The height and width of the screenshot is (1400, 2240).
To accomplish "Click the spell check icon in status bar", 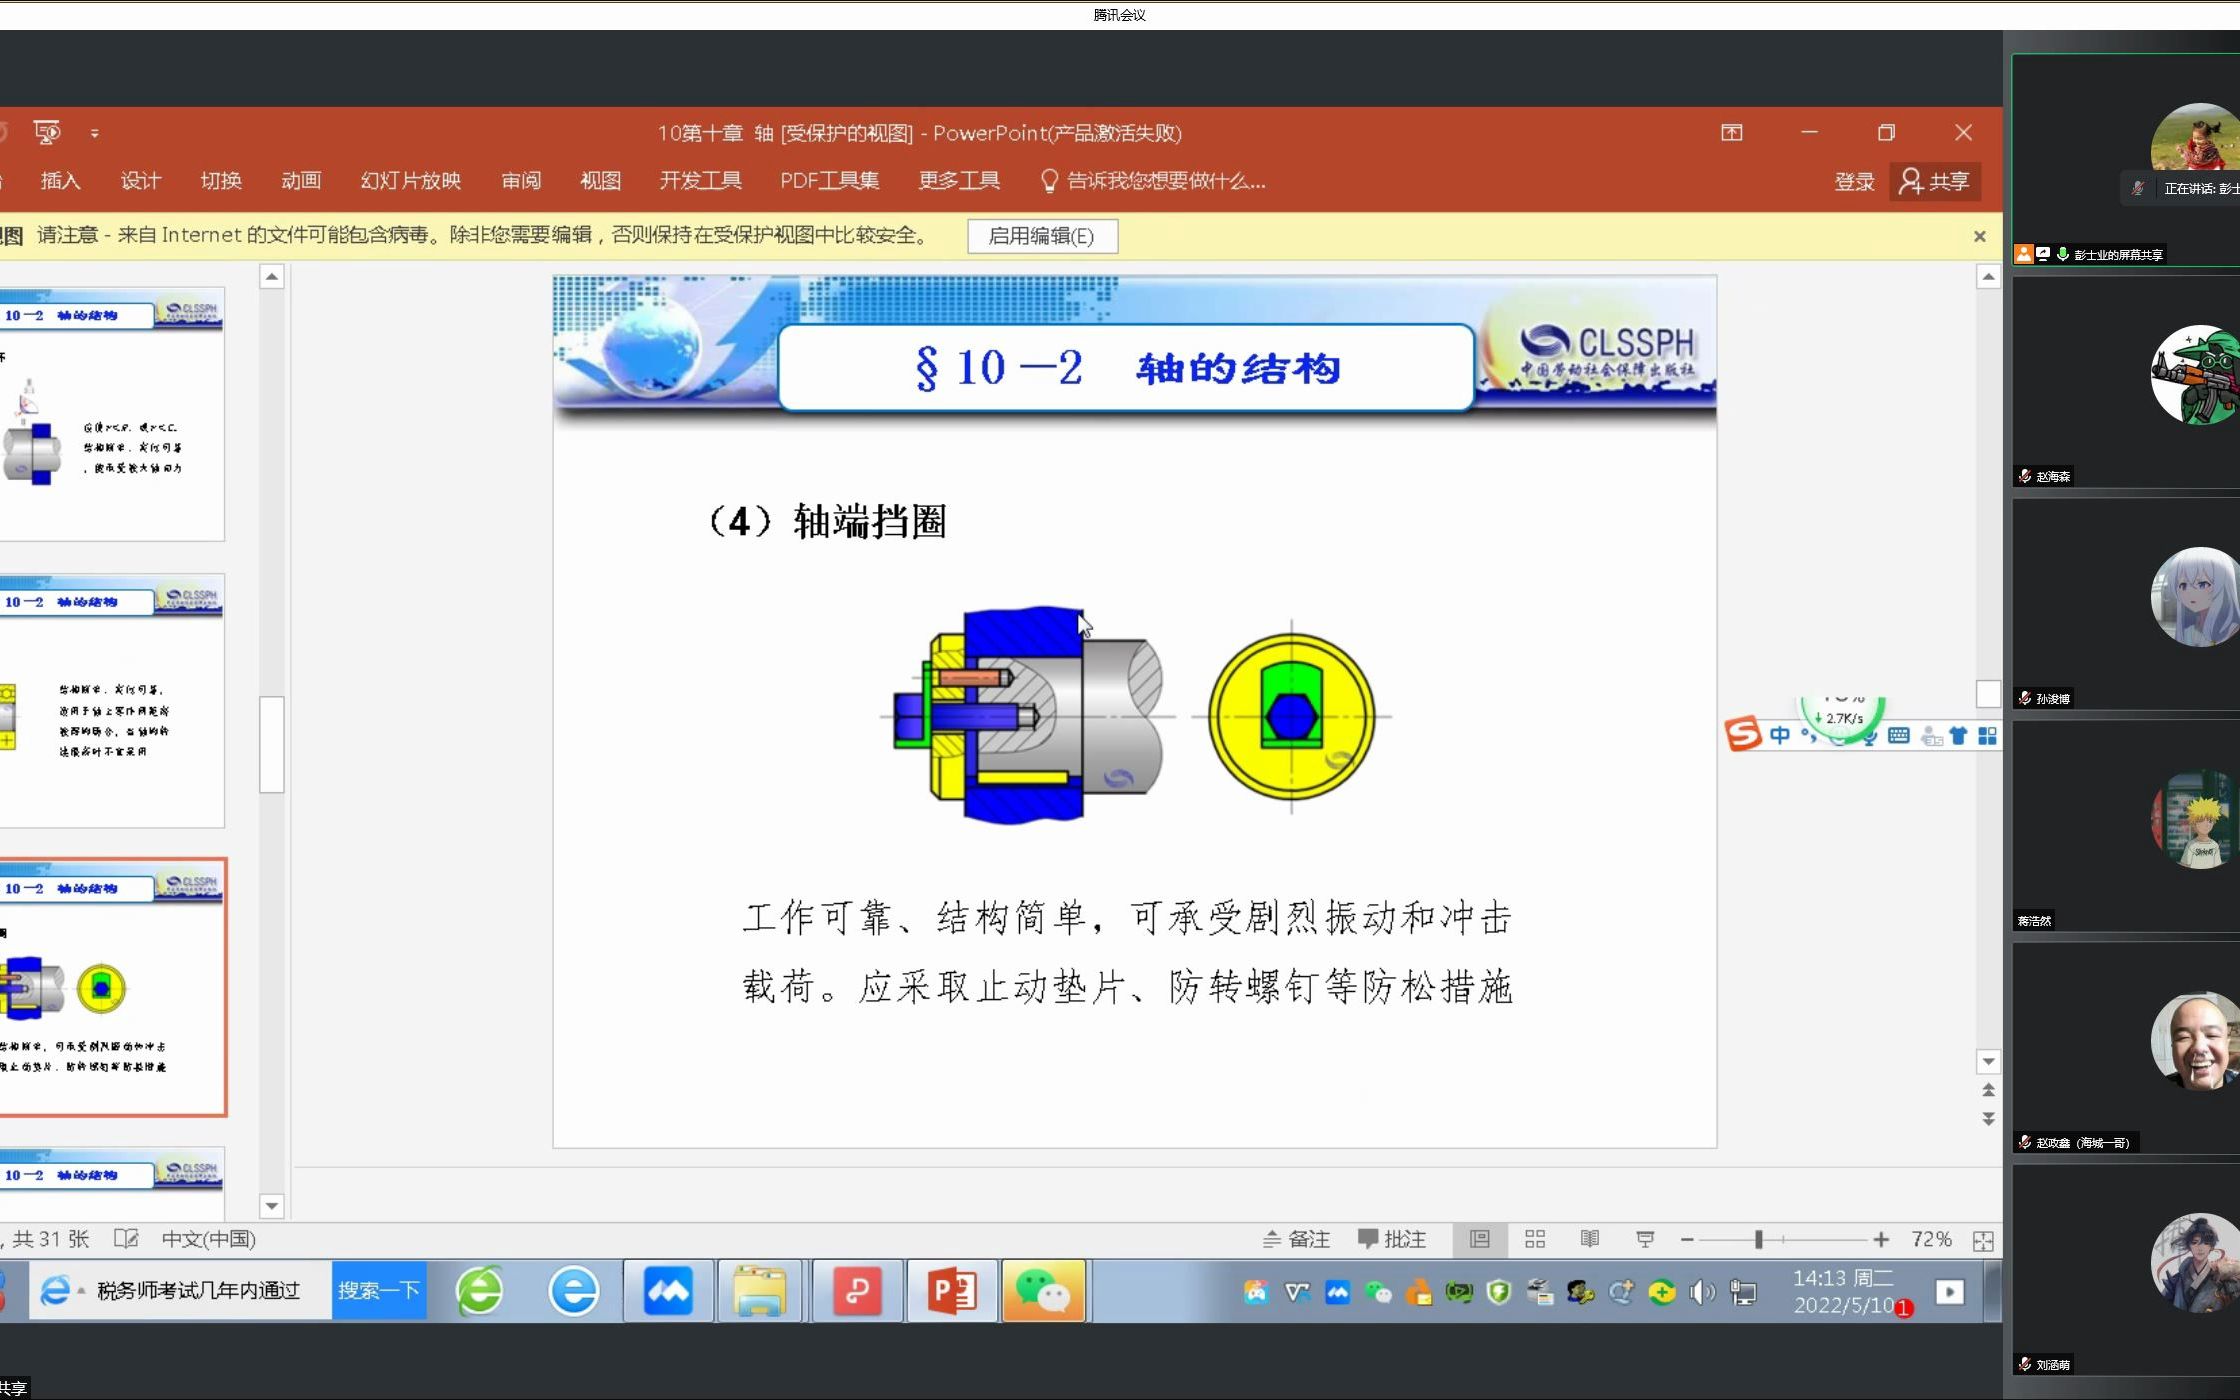I will [x=126, y=1239].
